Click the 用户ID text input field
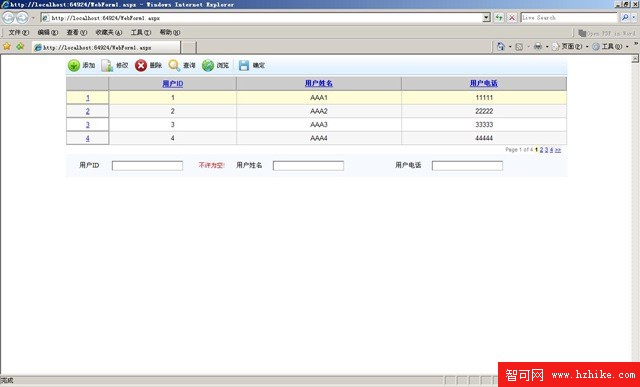640x387 pixels. coord(147,165)
